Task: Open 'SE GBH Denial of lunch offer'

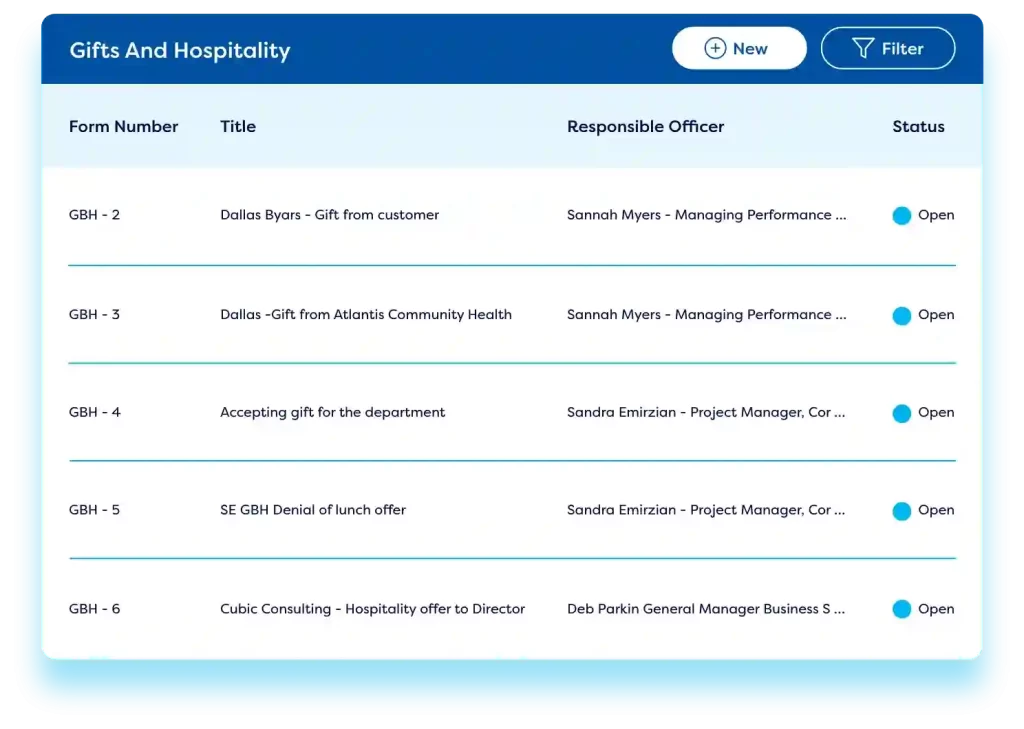Action: pos(313,510)
